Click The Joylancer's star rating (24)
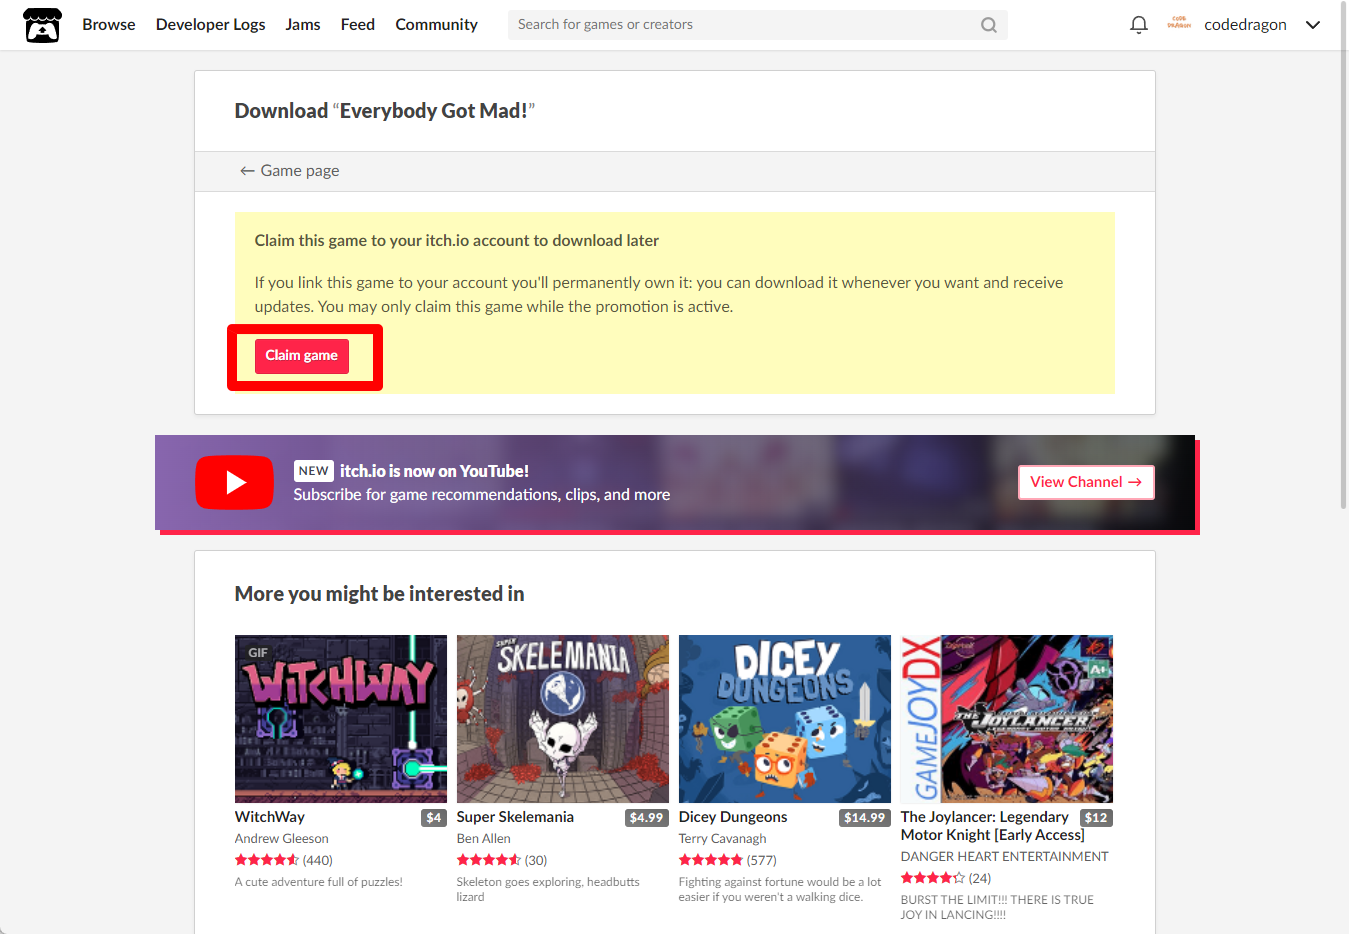Viewport: 1349px width, 934px height. click(x=946, y=878)
